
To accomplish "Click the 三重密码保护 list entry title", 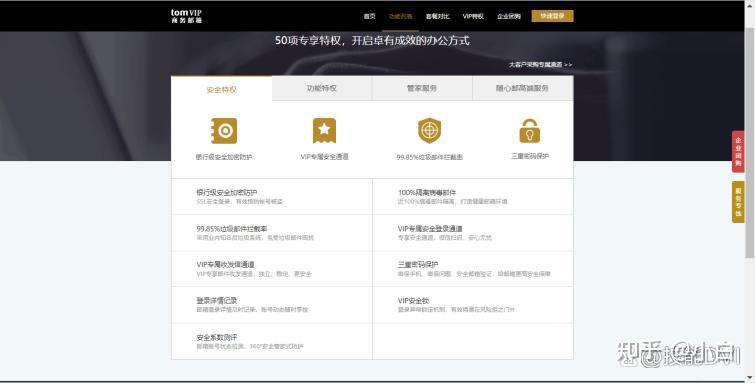I will coord(418,264).
